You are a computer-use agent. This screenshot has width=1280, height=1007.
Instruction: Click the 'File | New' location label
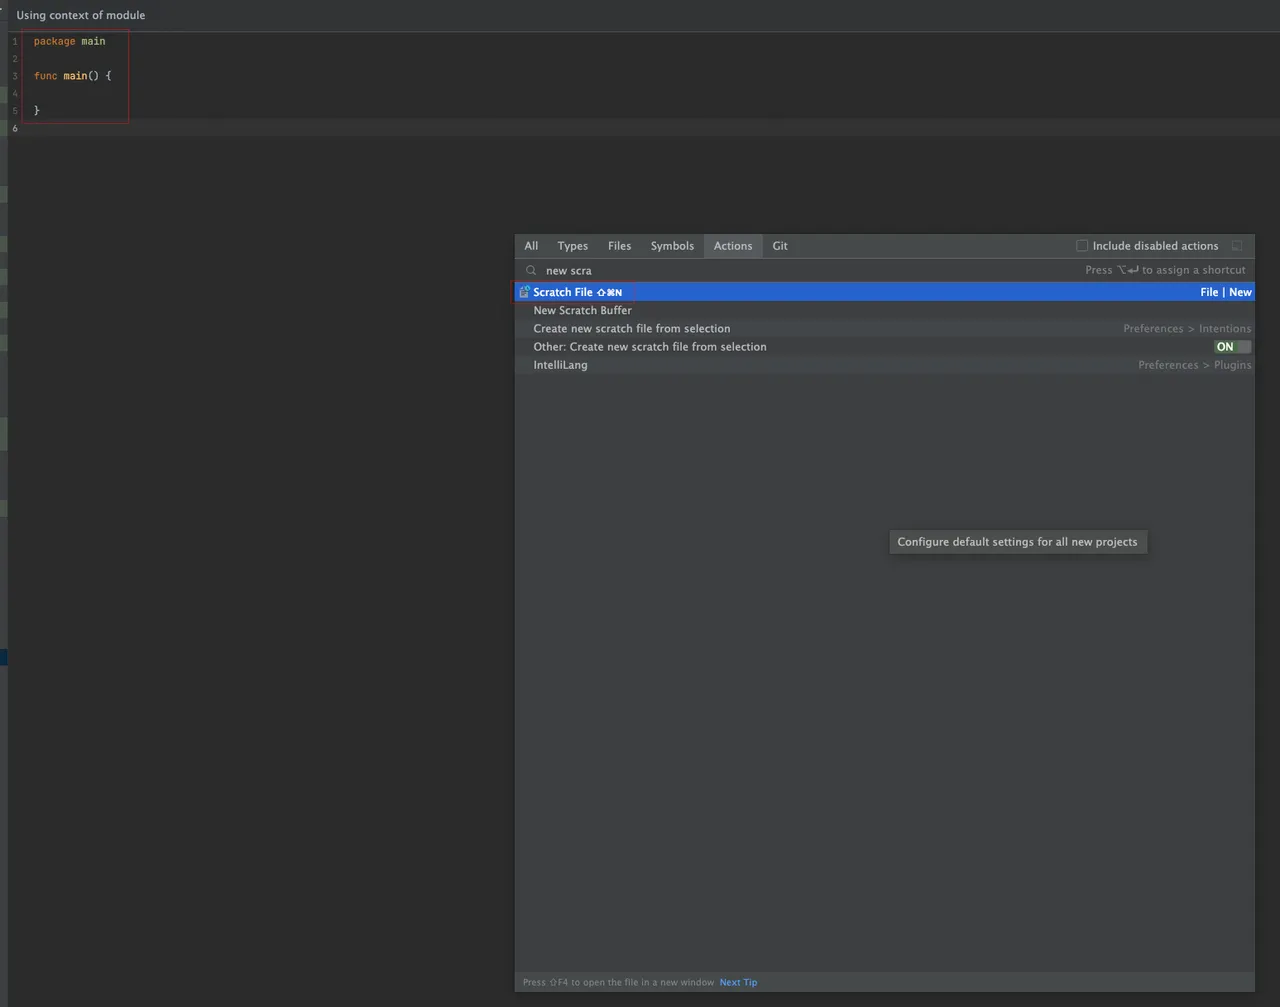click(1226, 292)
